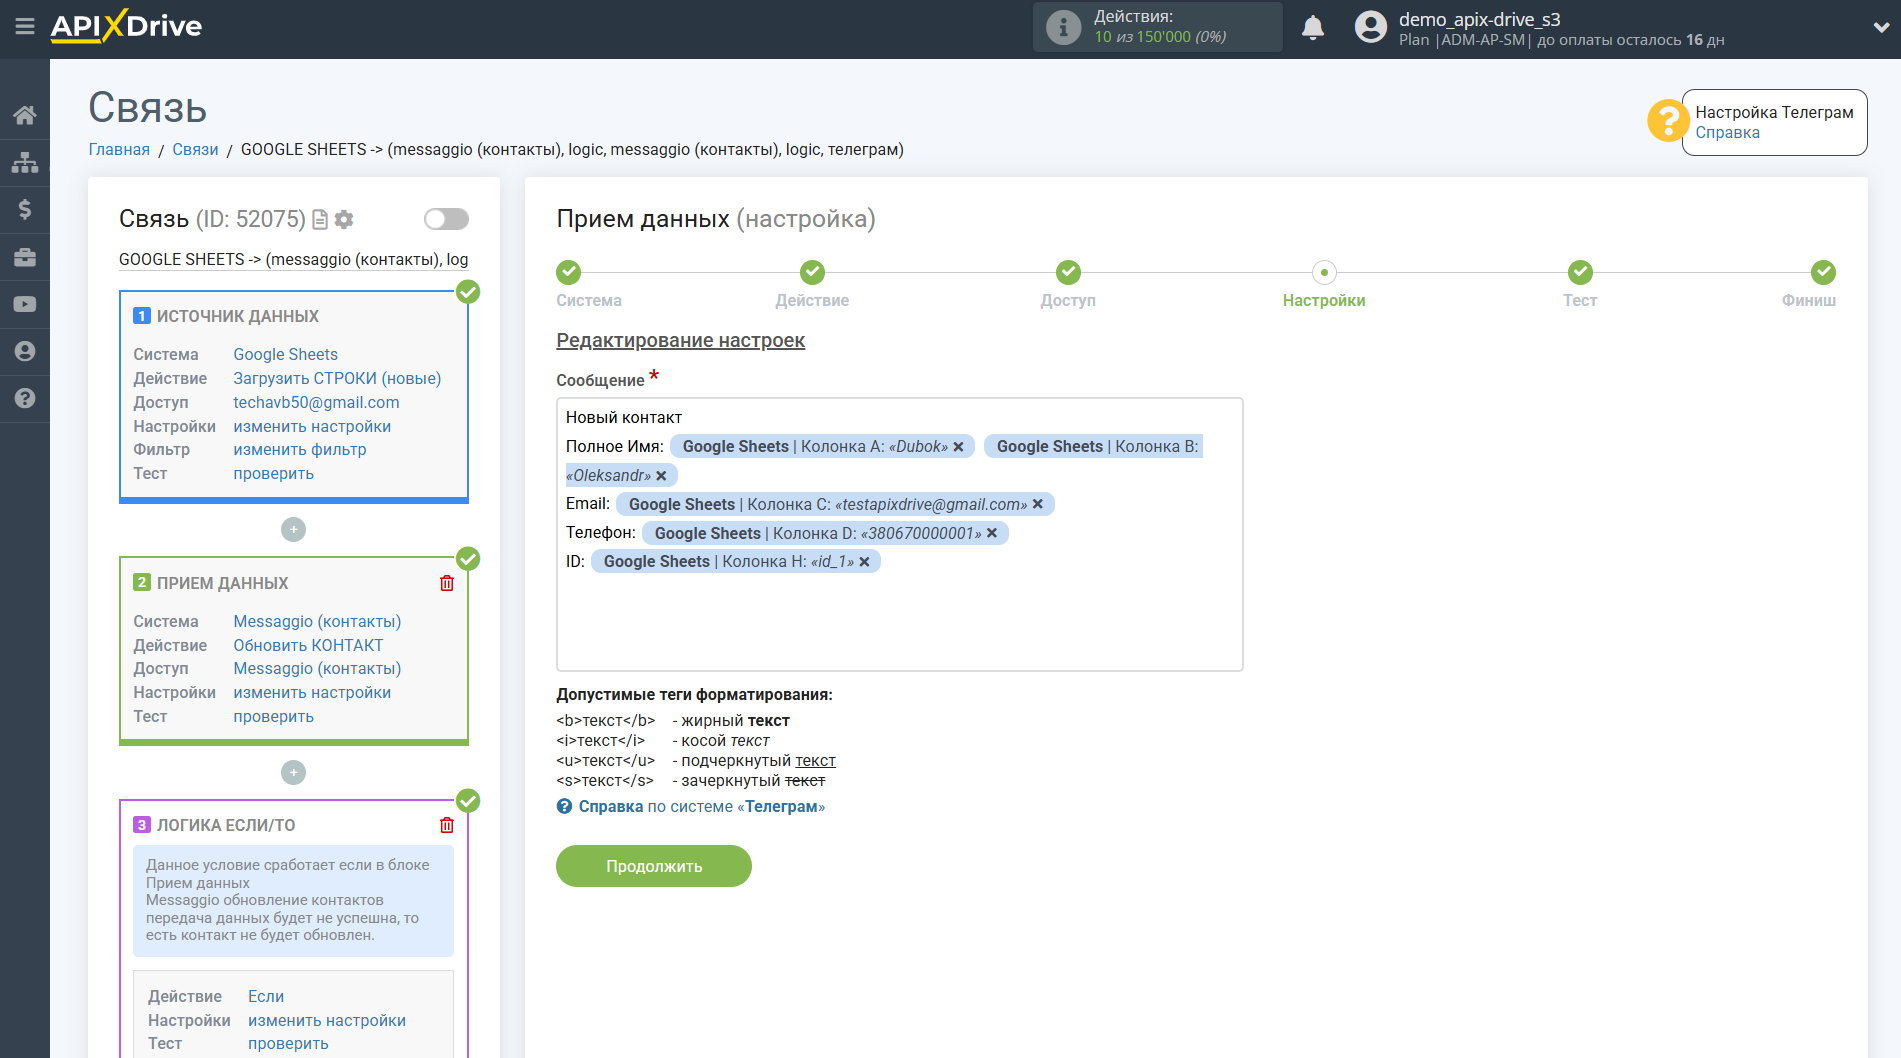
Task: Expand the account dropdown chevron
Action: pos(1880,28)
